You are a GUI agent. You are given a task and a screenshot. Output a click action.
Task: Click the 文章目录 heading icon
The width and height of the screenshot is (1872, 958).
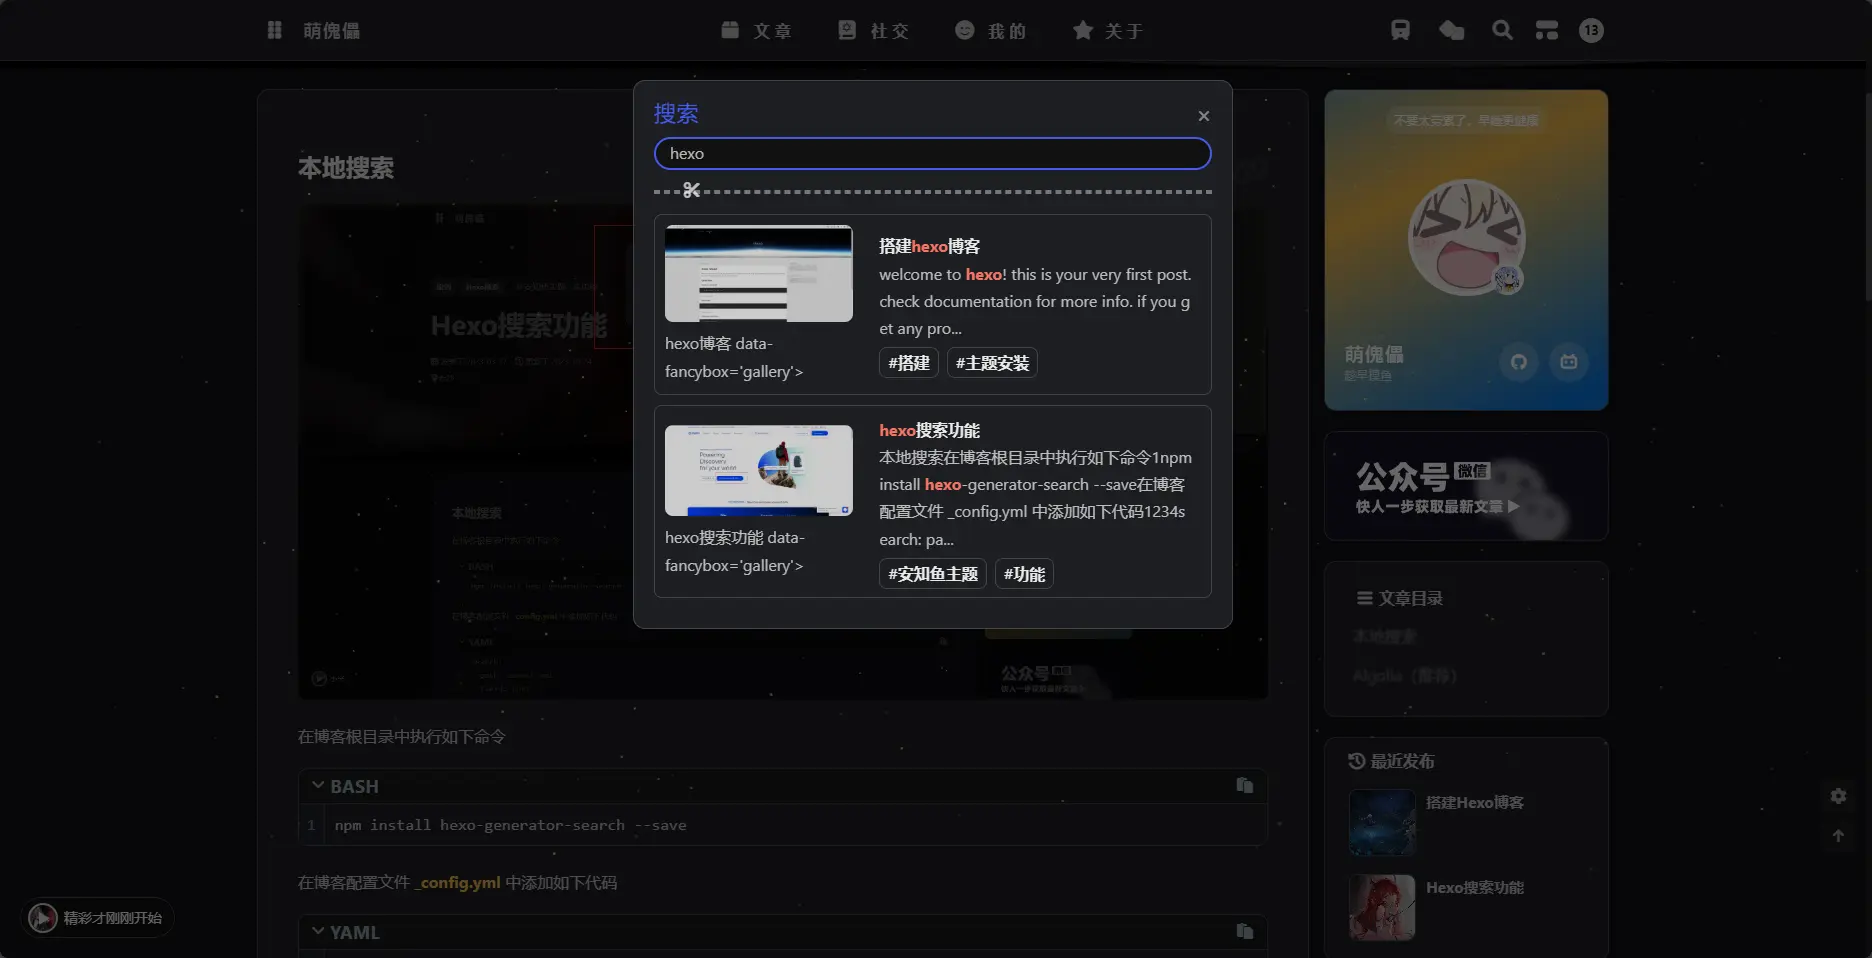1364,598
